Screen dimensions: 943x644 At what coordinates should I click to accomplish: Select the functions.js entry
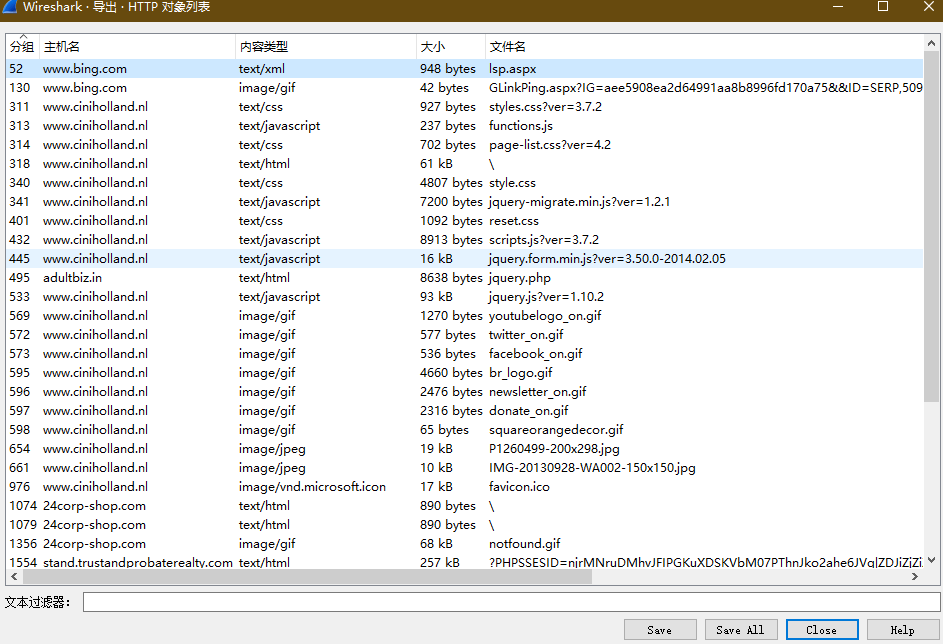click(x=465, y=126)
